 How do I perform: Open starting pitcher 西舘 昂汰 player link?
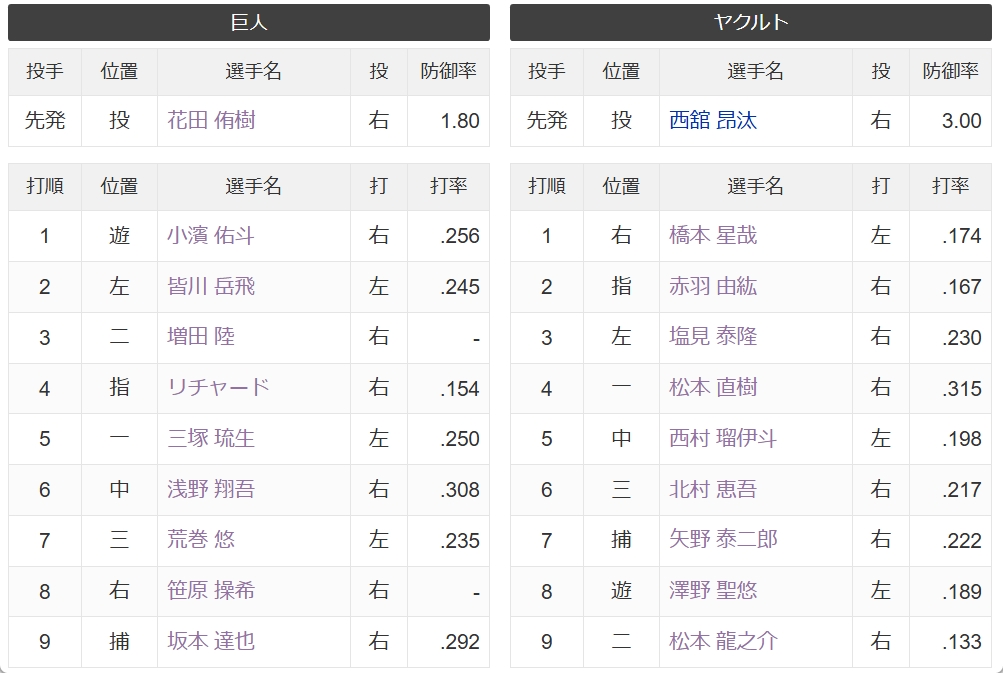713,120
